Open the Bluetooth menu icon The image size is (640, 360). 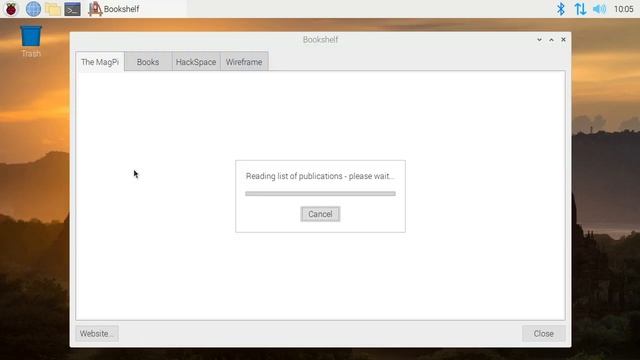561,9
